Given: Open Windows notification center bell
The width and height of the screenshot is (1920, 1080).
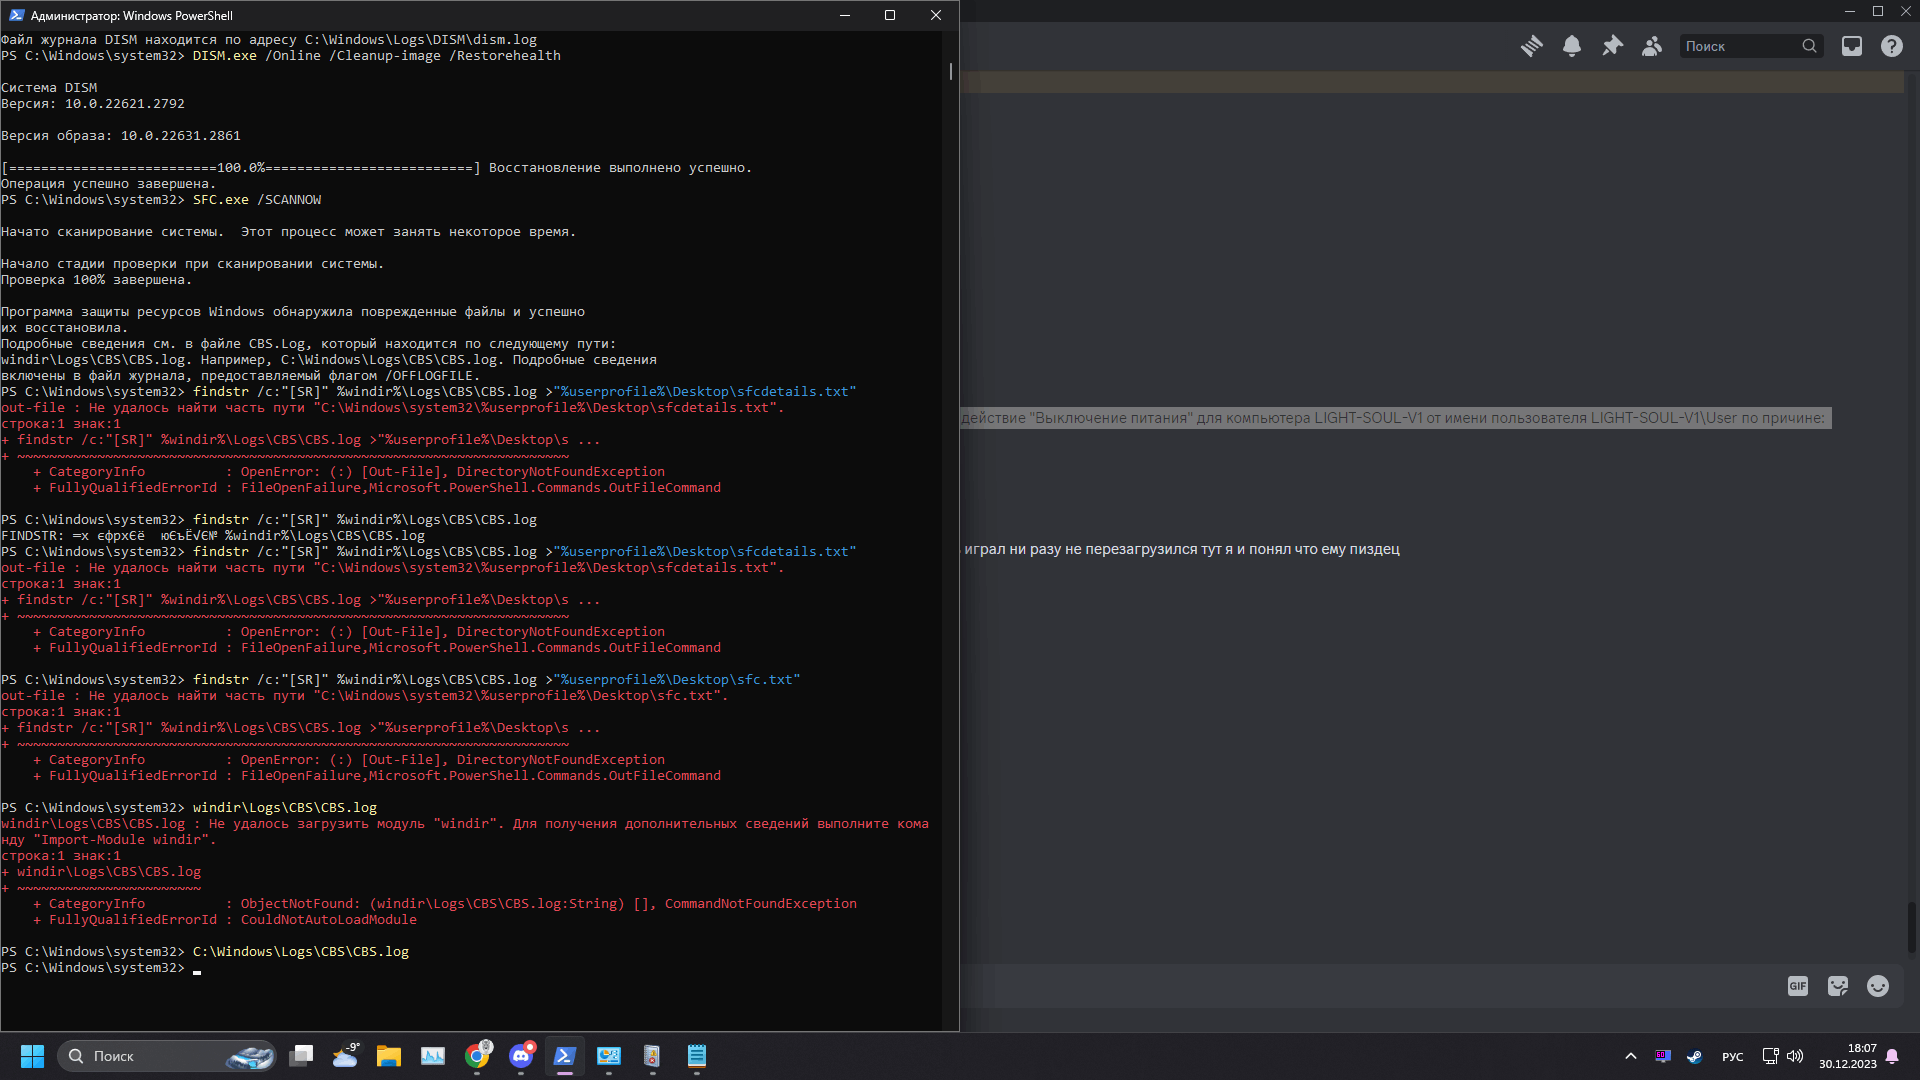Looking at the screenshot, I should click(1892, 1056).
